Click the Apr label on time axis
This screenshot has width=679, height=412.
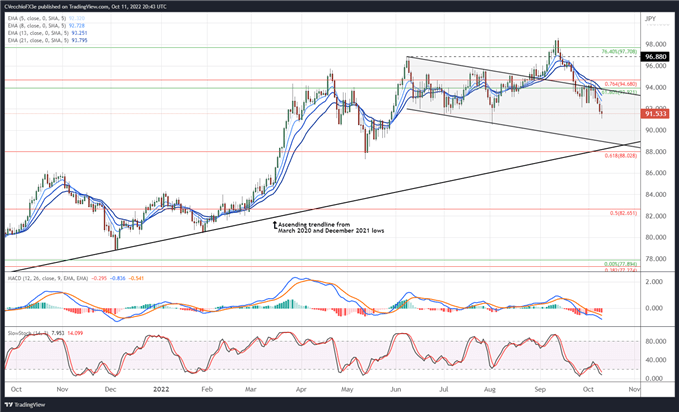pos(301,389)
